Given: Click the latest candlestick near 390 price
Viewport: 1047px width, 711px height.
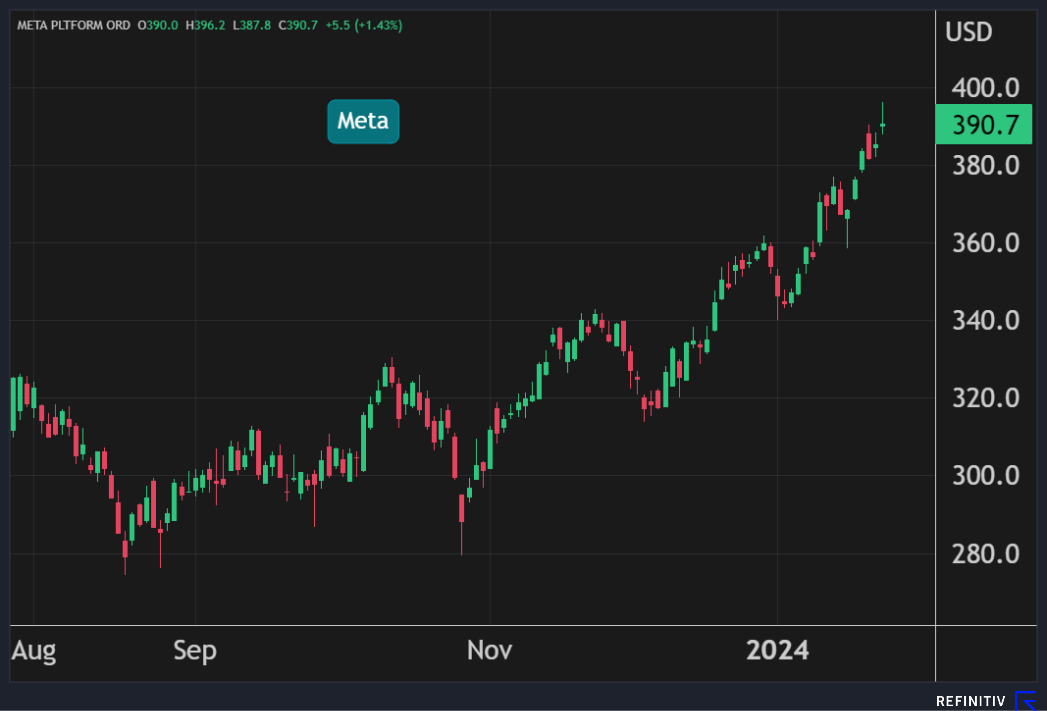Looking at the screenshot, I should 882,124.
